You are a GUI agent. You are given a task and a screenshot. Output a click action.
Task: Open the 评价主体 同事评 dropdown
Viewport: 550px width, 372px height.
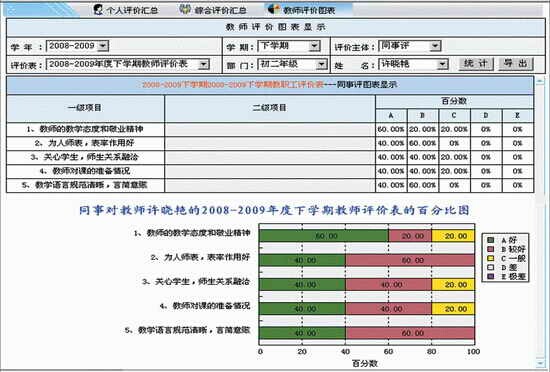410,46
